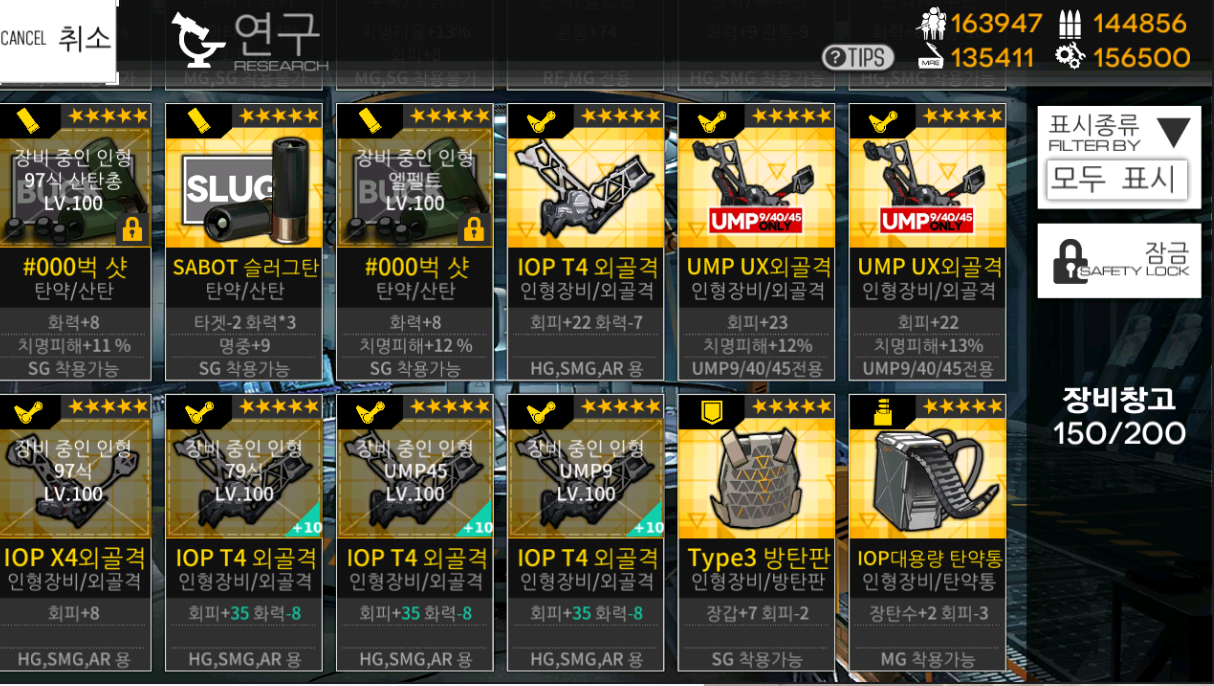Select the Type3 방탄판 armor card
Viewport: 1214px width, 686px height.
(x=757, y=532)
